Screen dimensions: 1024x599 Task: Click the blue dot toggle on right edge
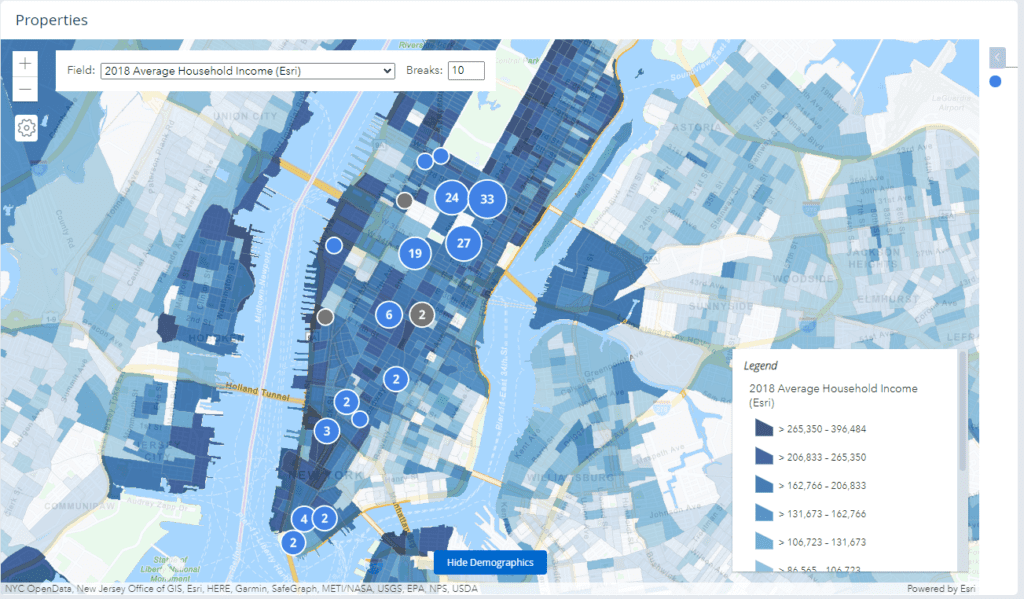(996, 82)
